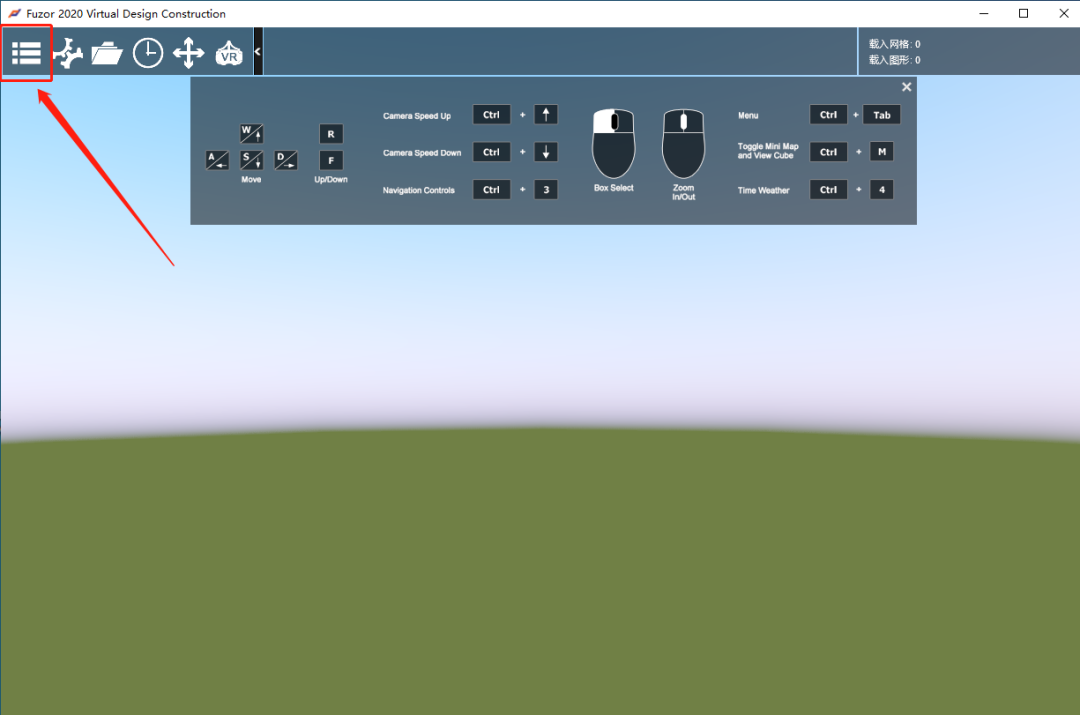Open the clock time settings icon
Viewport: 1080px width, 715px height.
pos(147,53)
